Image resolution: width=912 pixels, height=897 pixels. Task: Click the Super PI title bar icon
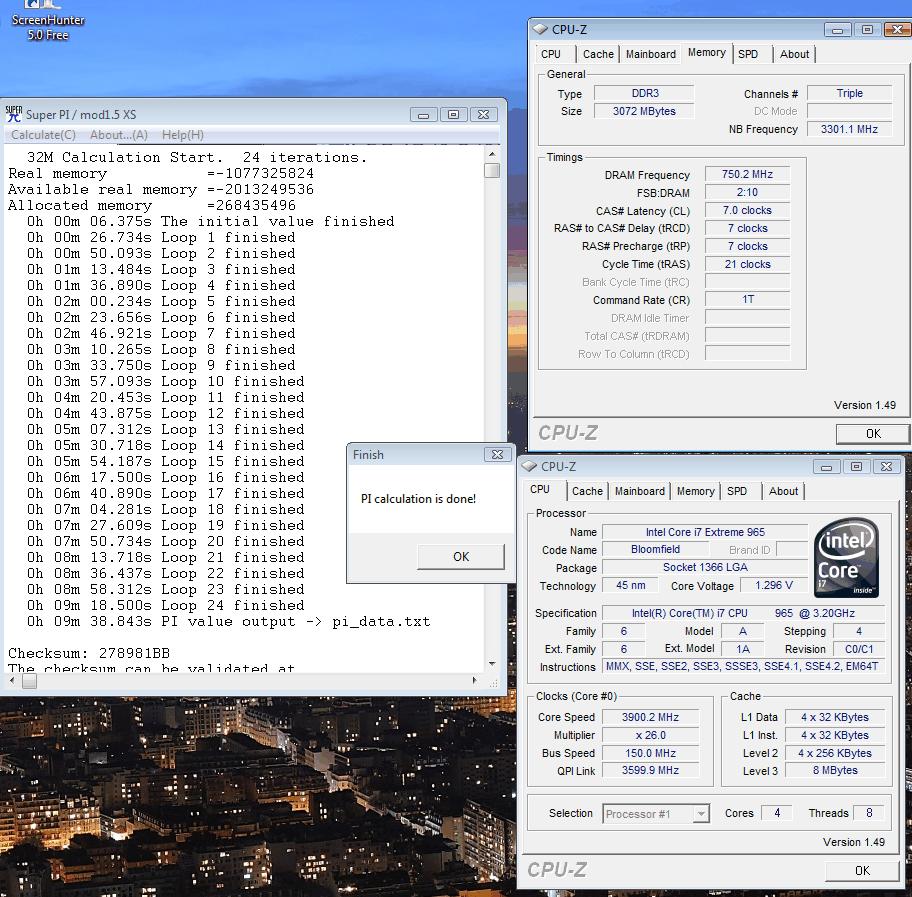click(14, 114)
